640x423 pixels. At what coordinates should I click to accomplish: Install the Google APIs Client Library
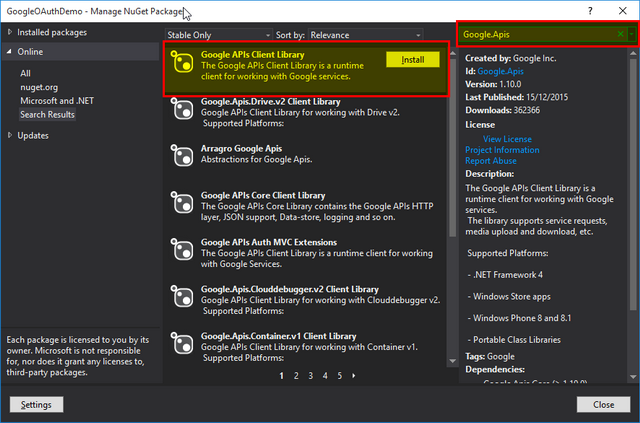[413, 60]
